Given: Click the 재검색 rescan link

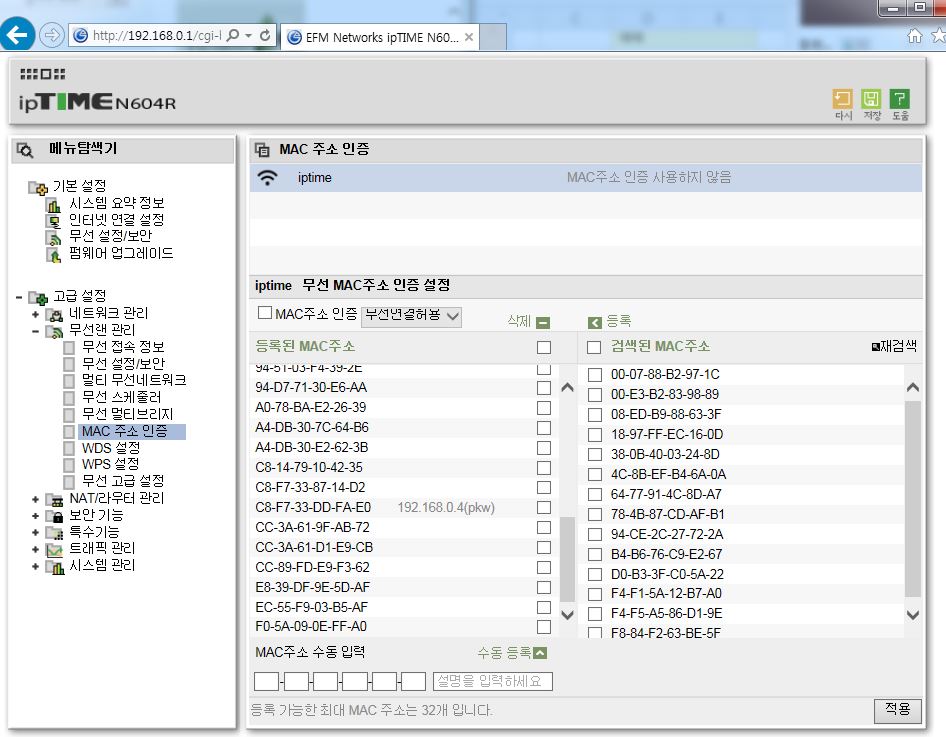Looking at the screenshot, I should (895, 346).
